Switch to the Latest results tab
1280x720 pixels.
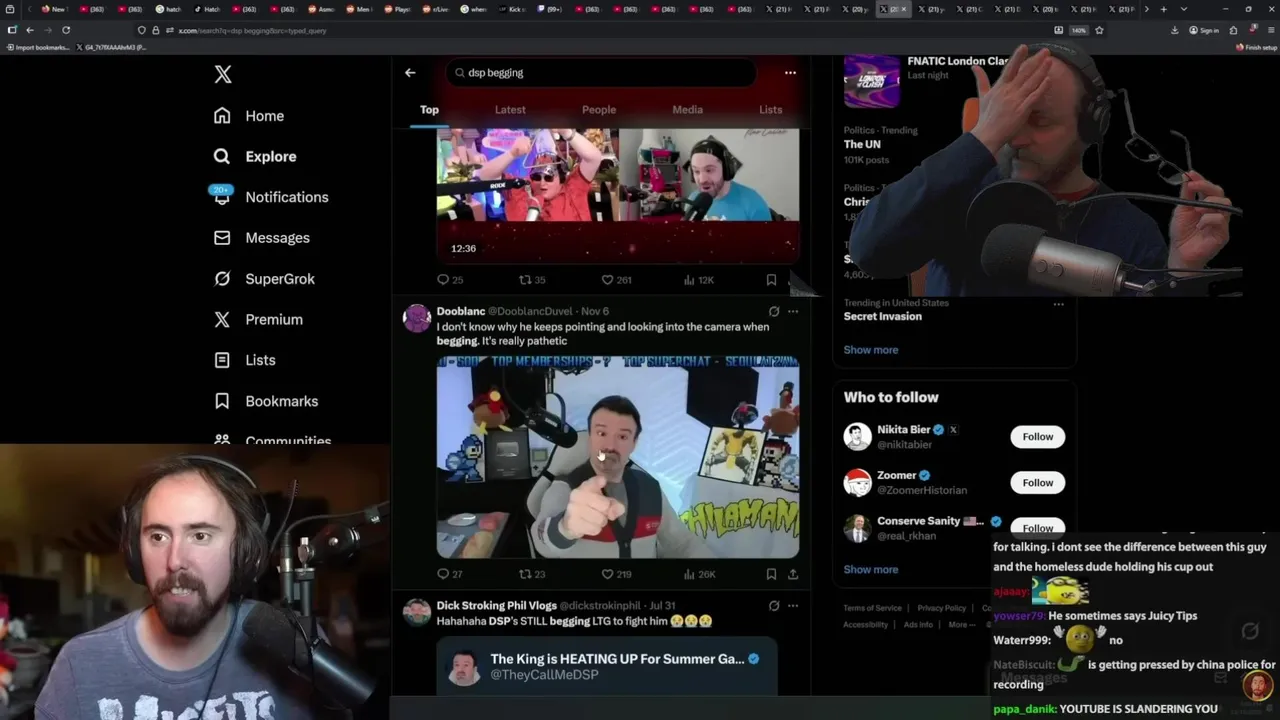coord(510,110)
